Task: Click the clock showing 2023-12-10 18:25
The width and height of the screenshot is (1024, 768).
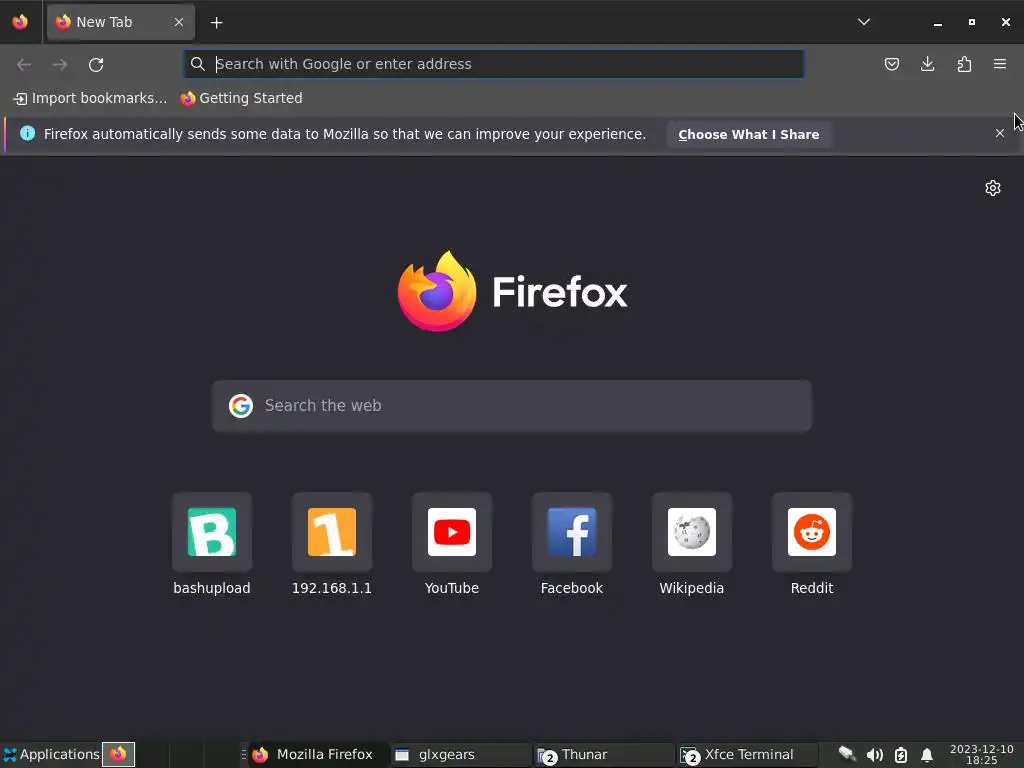Action: tap(982, 754)
